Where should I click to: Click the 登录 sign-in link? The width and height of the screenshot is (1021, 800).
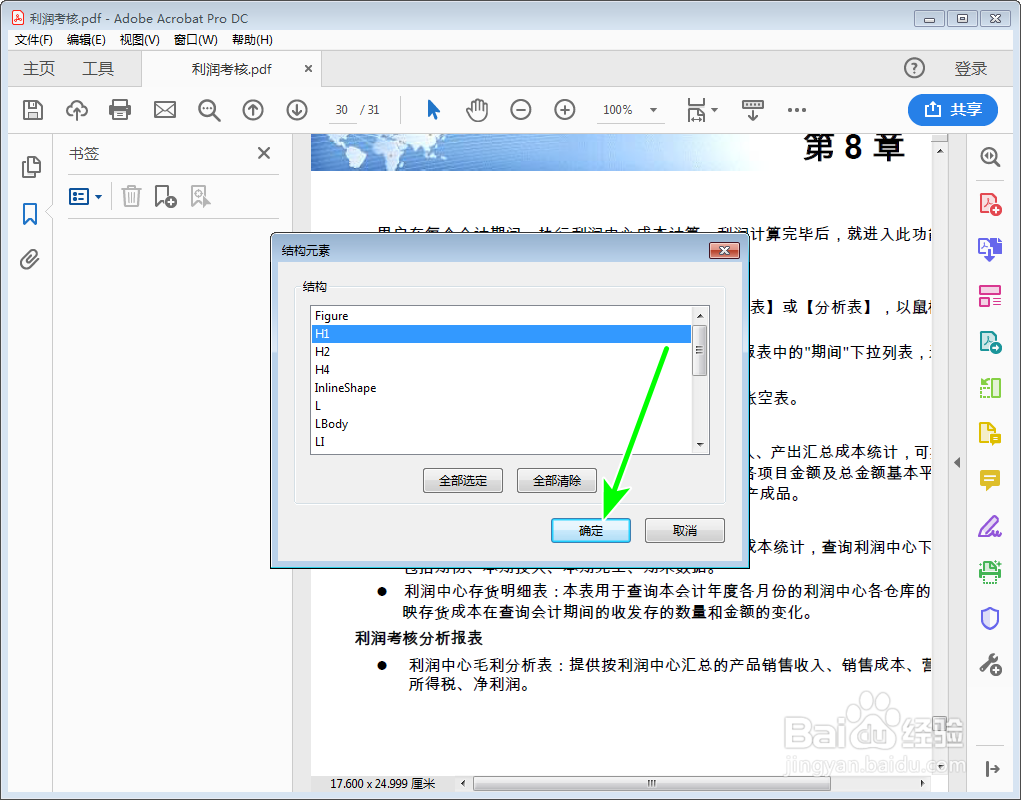tap(970, 68)
